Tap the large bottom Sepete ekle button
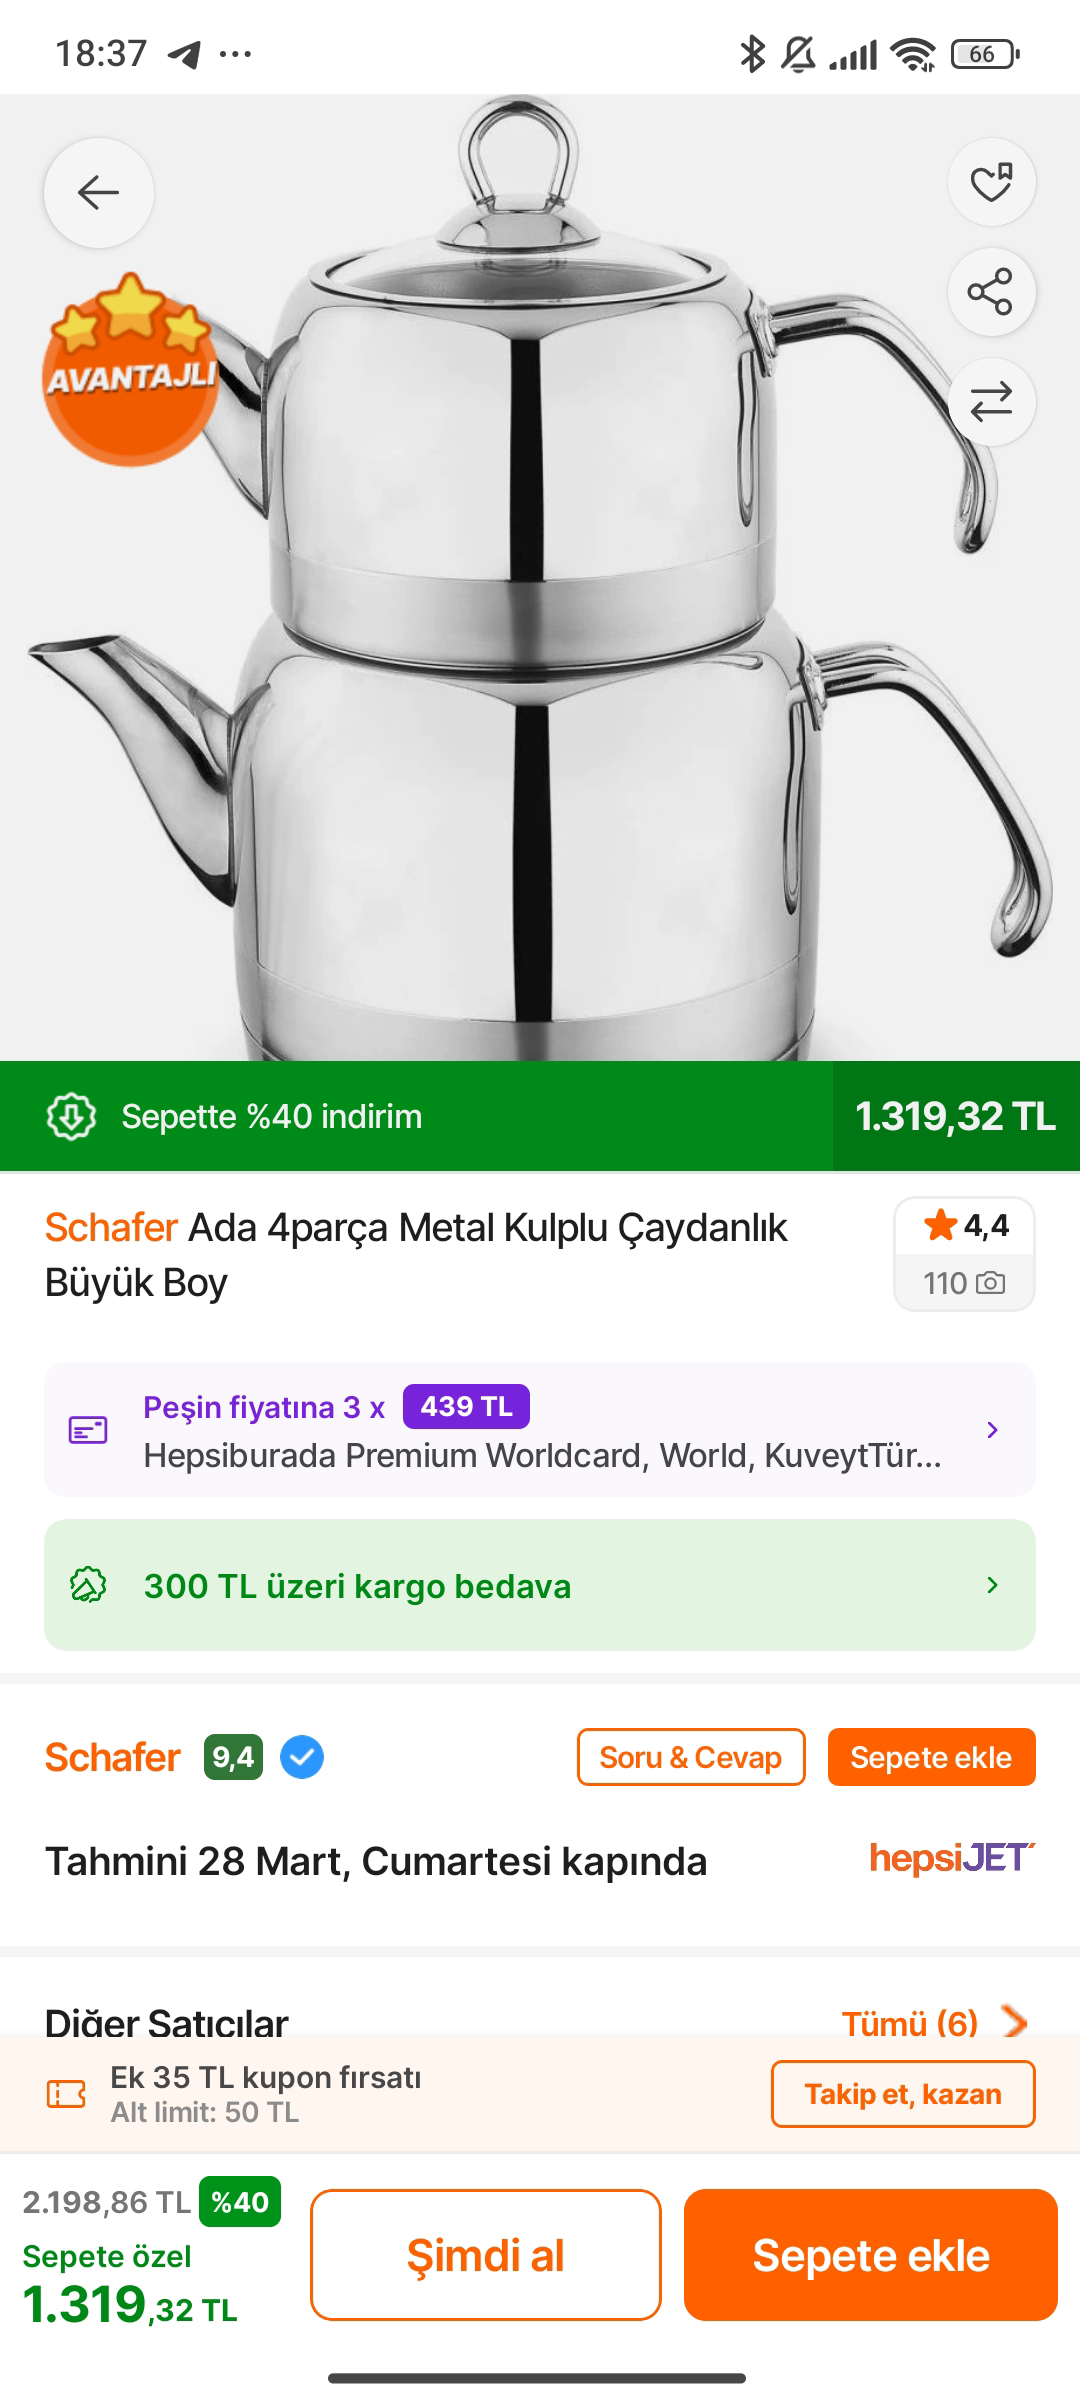Viewport: 1080px width, 2400px height. click(870, 2256)
